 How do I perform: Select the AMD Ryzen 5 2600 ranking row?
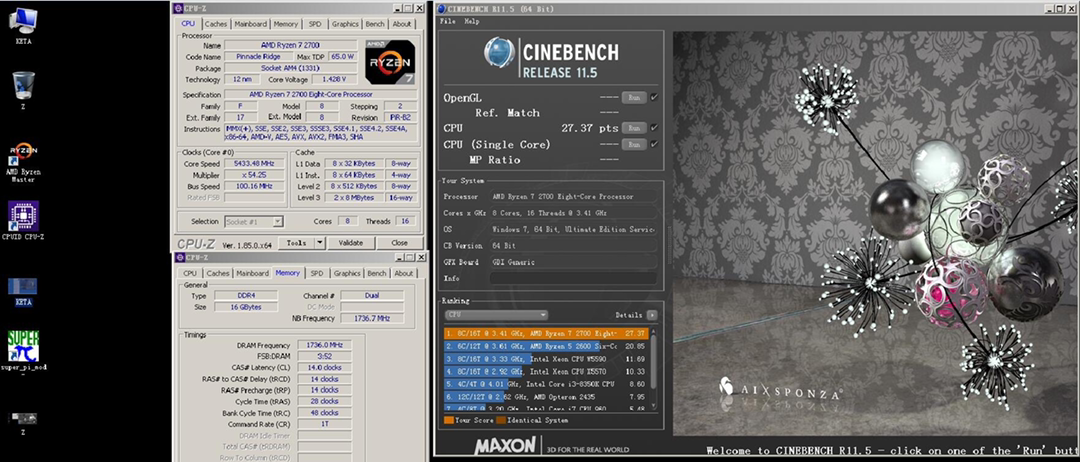(x=548, y=346)
